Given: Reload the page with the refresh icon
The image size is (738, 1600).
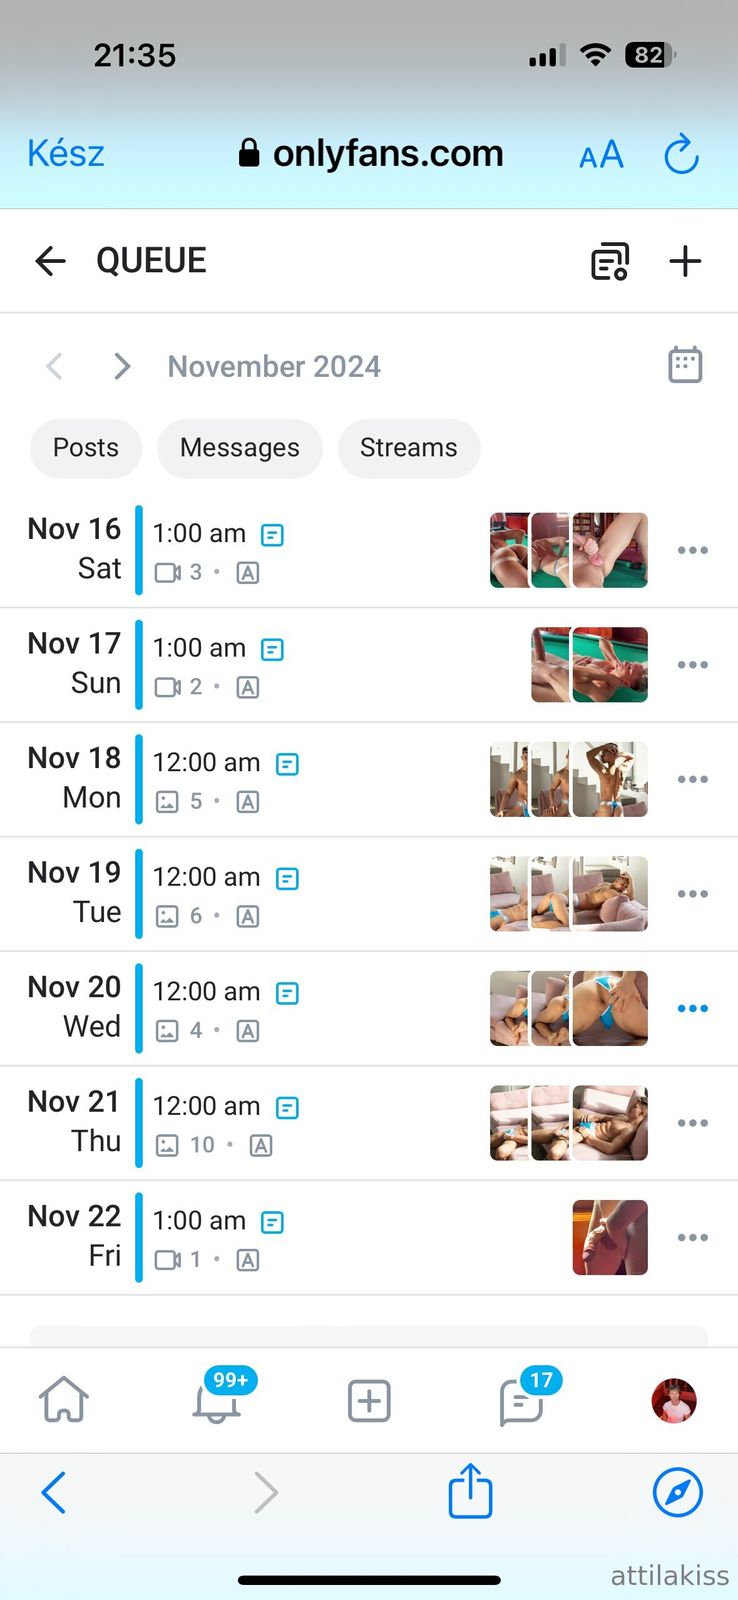Looking at the screenshot, I should point(682,155).
